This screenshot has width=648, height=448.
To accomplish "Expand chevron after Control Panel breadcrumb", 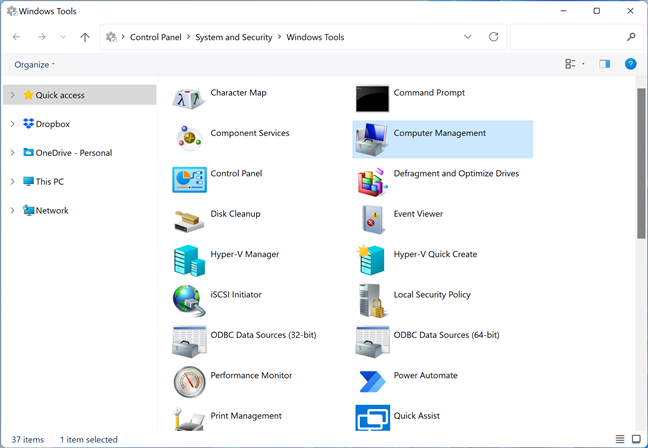I will coord(188,37).
